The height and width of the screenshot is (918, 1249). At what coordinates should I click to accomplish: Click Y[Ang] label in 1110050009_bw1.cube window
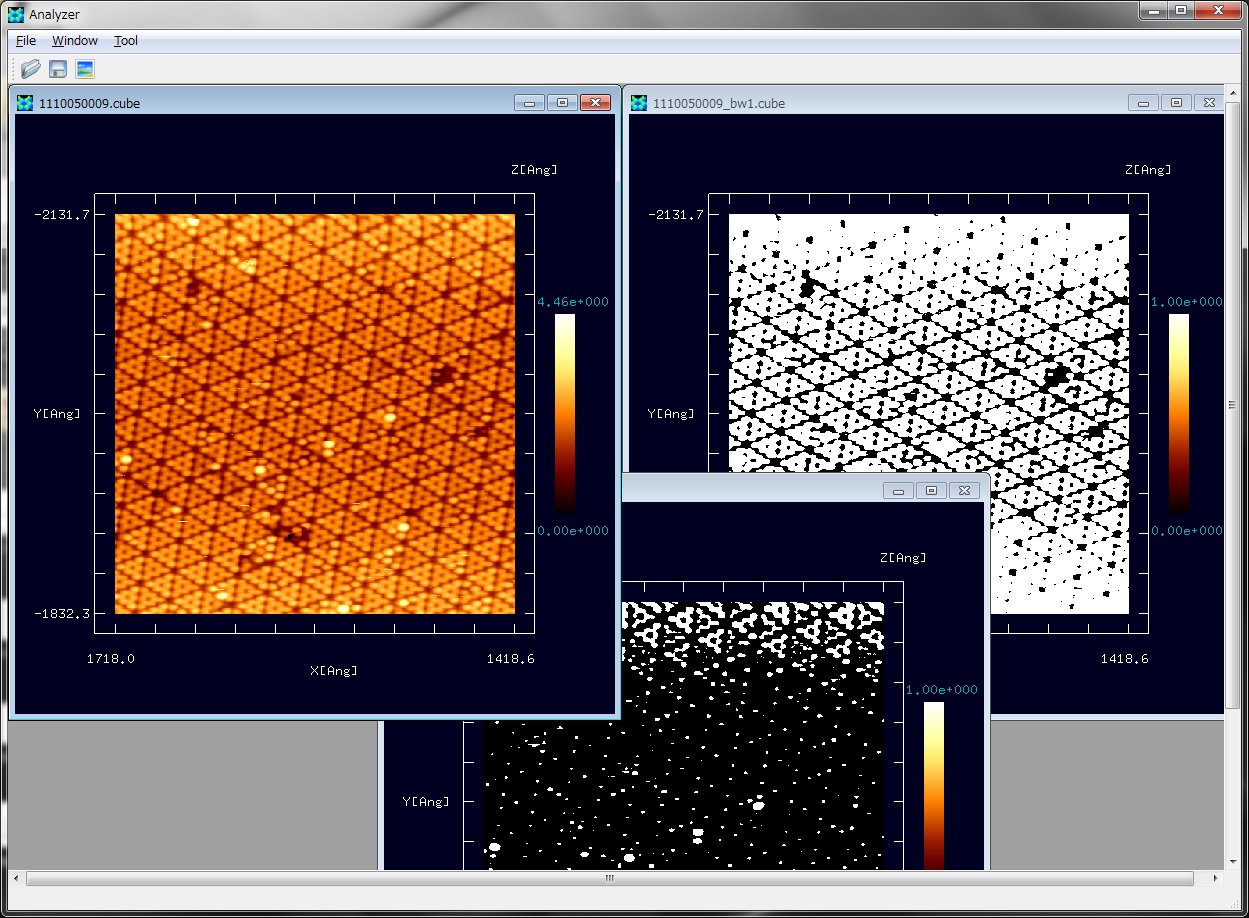tap(670, 413)
